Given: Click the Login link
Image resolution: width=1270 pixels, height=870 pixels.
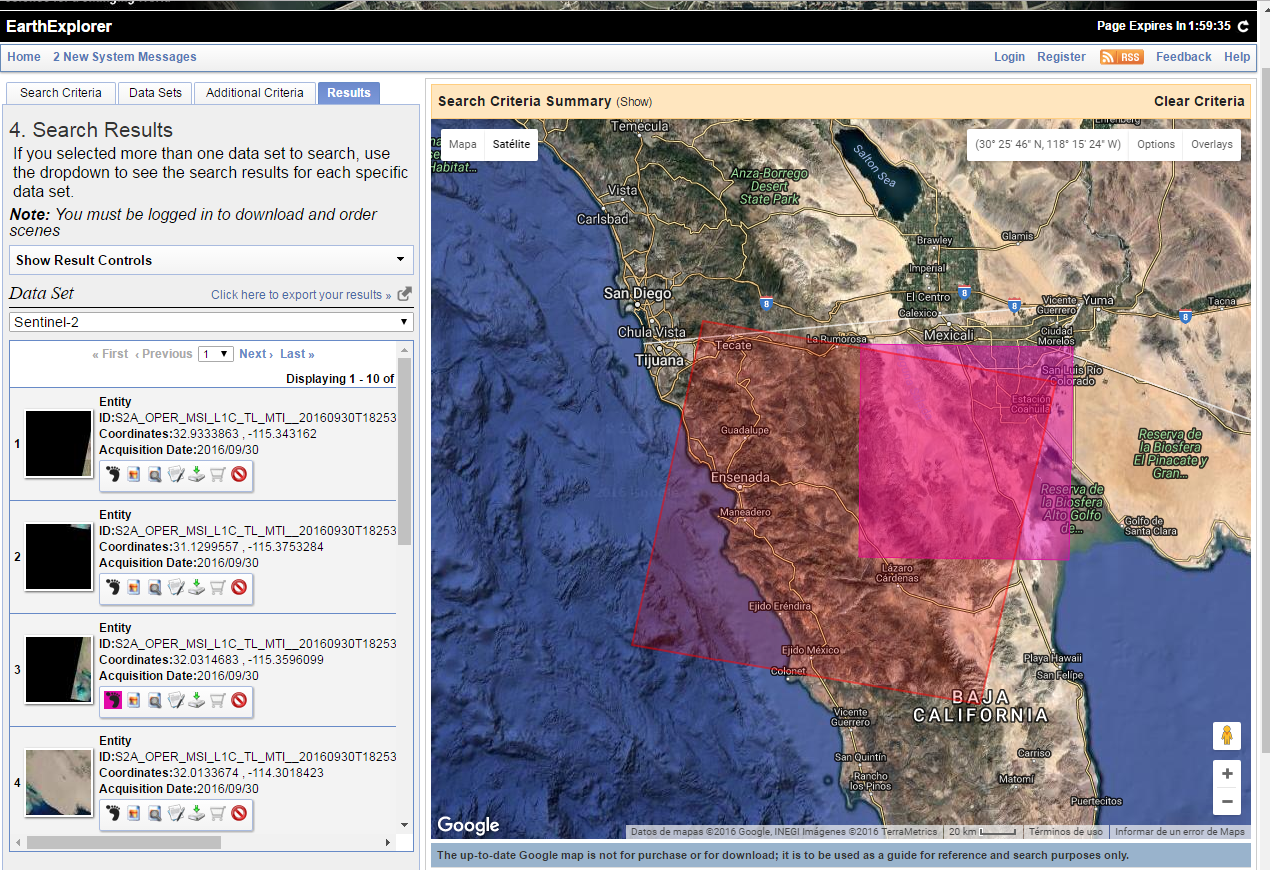Looking at the screenshot, I should point(1009,57).
